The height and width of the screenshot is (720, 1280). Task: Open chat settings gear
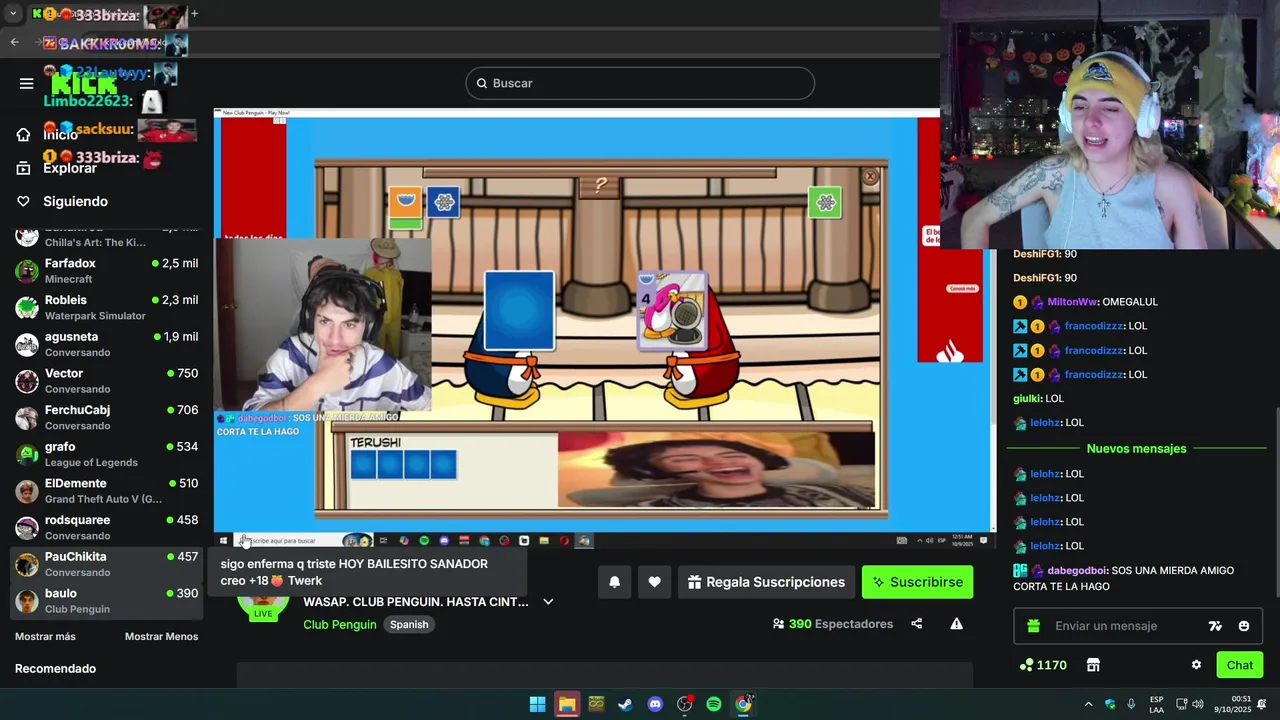1196,665
